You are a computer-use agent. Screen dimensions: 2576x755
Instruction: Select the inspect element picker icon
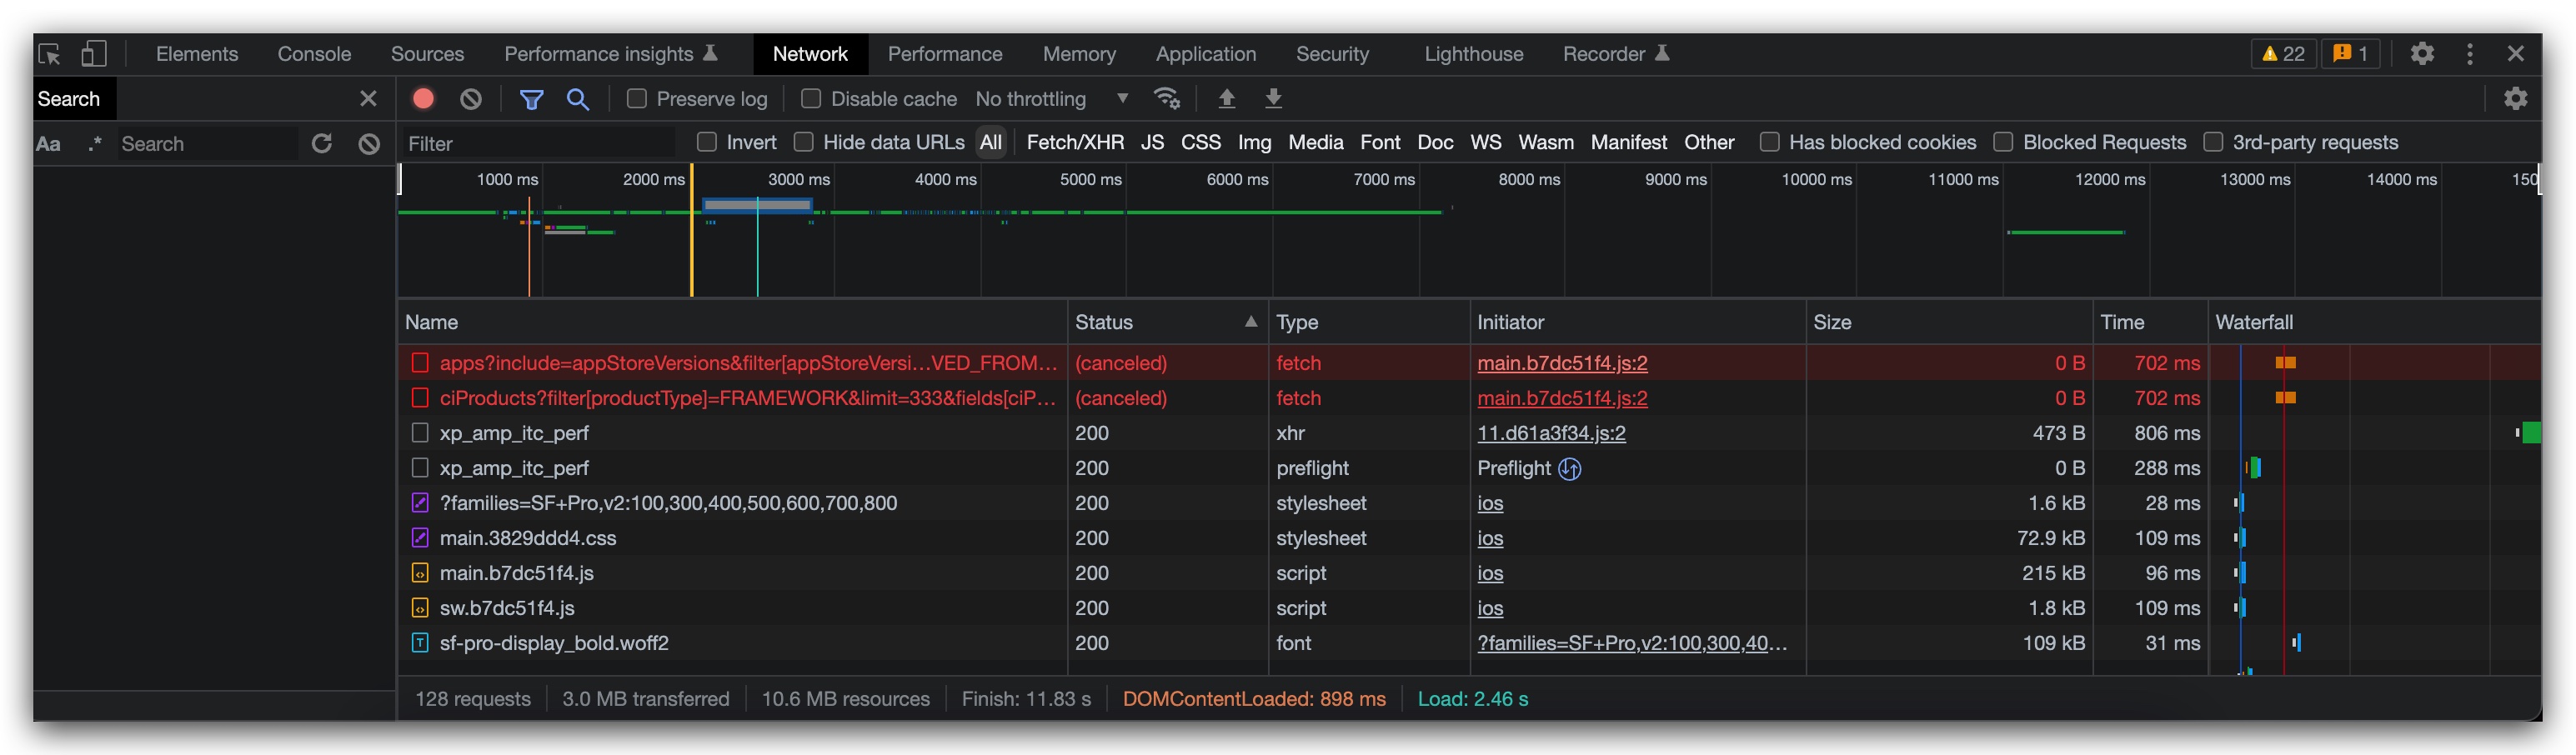49,54
